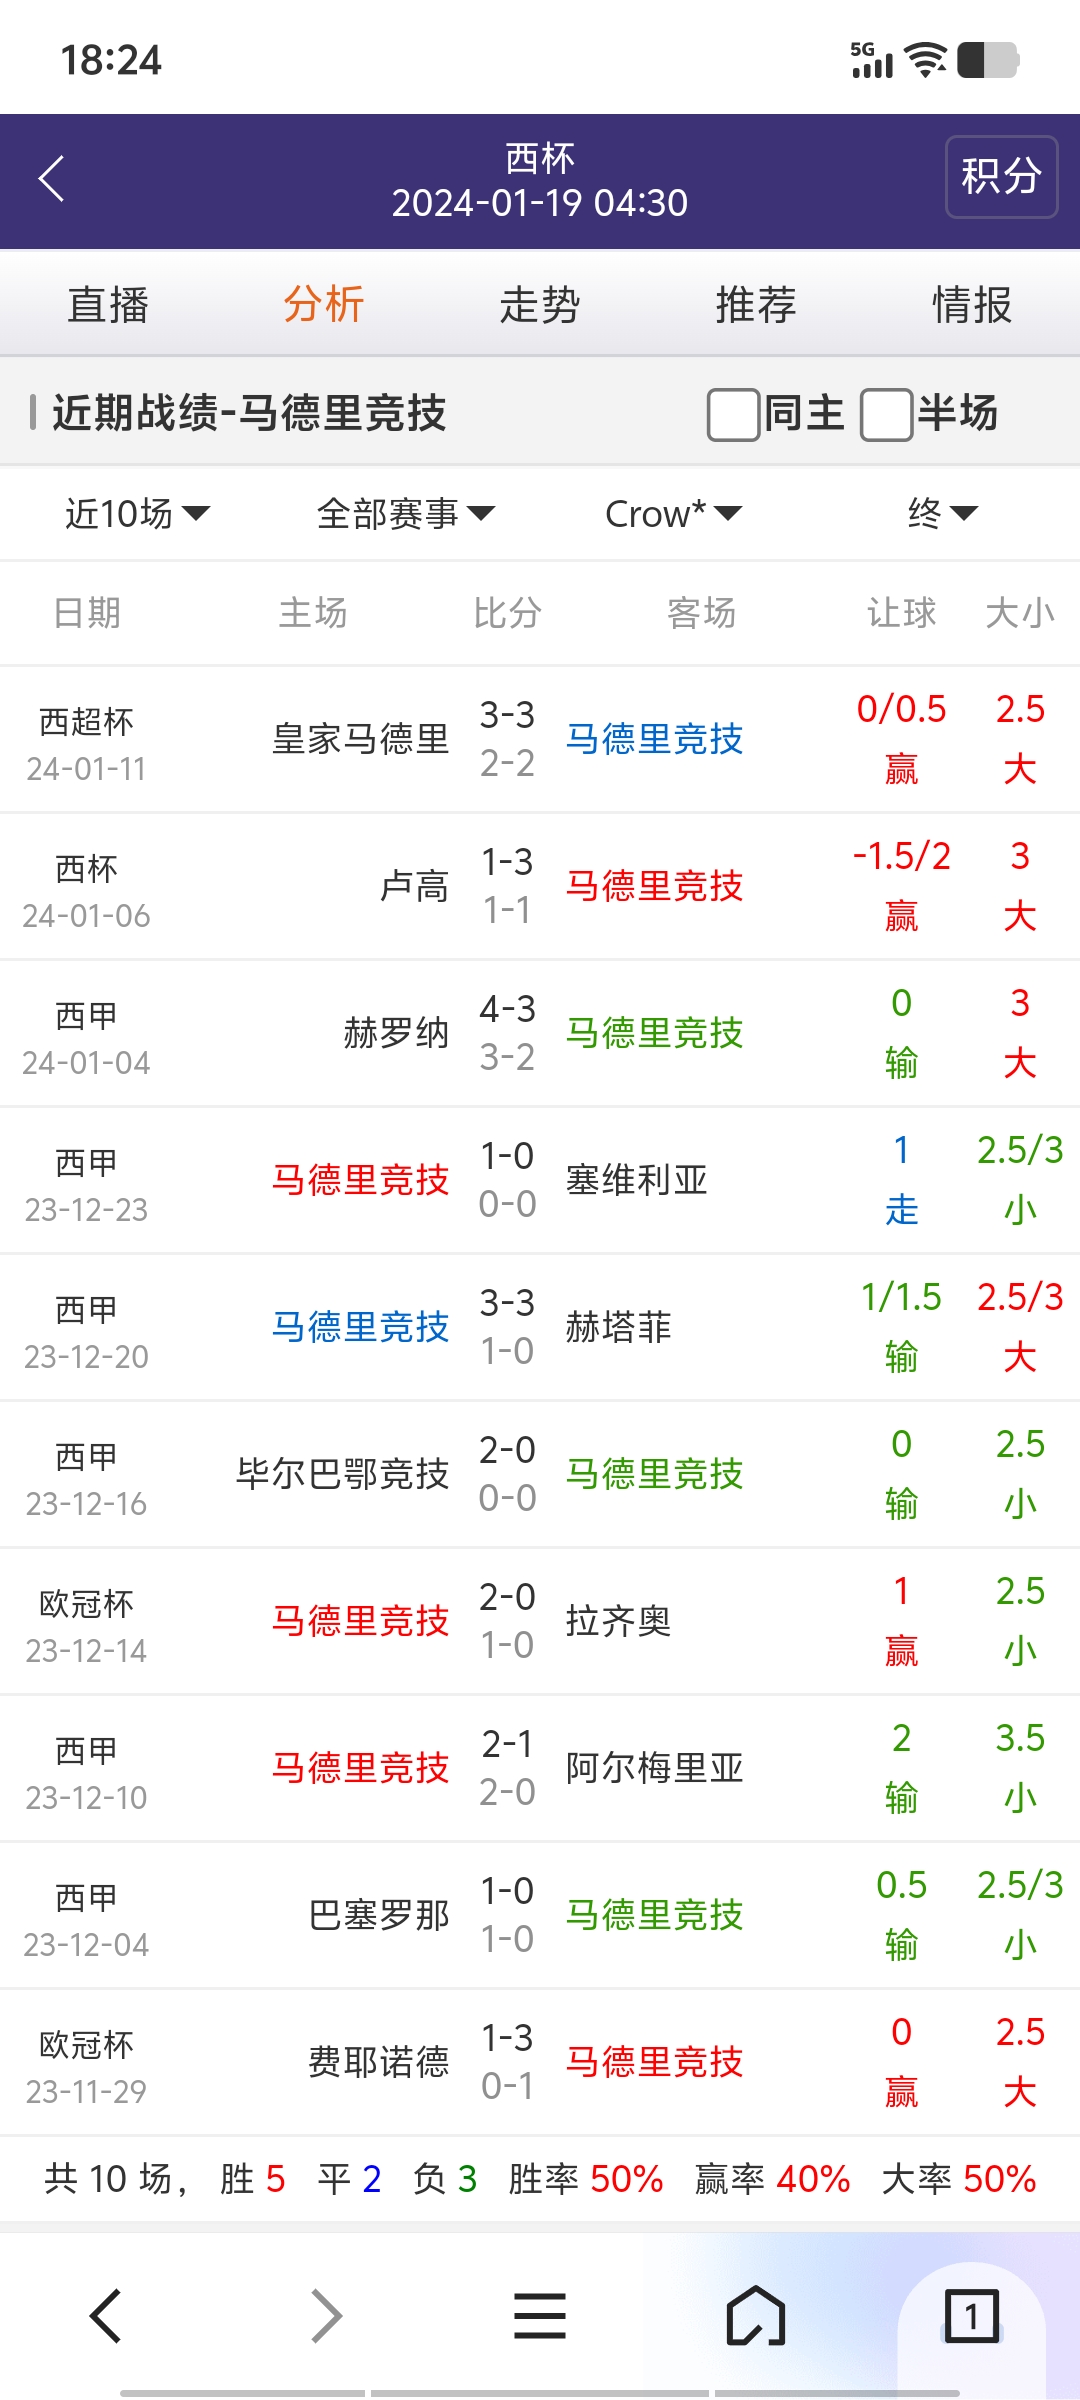Image resolution: width=1080 pixels, height=2400 pixels.
Task: Expand the 近10场 dropdown
Action: (x=137, y=514)
